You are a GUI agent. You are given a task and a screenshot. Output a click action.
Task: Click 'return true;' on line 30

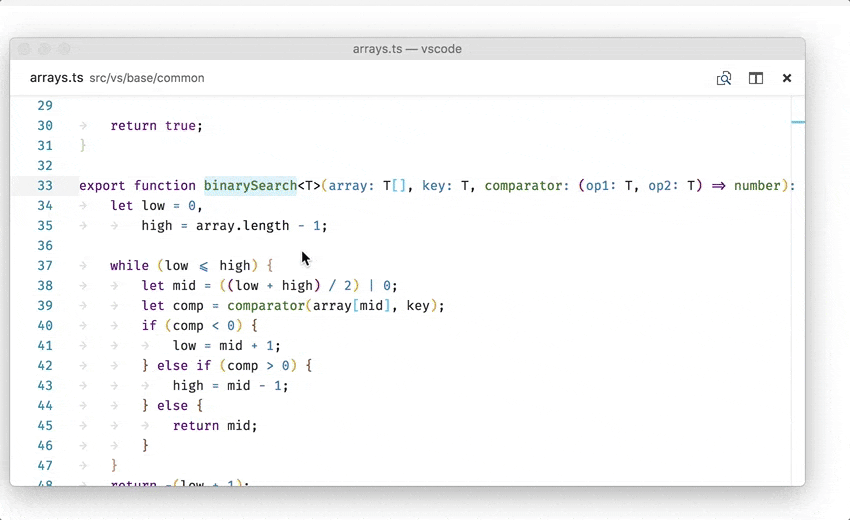click(156, 126)
